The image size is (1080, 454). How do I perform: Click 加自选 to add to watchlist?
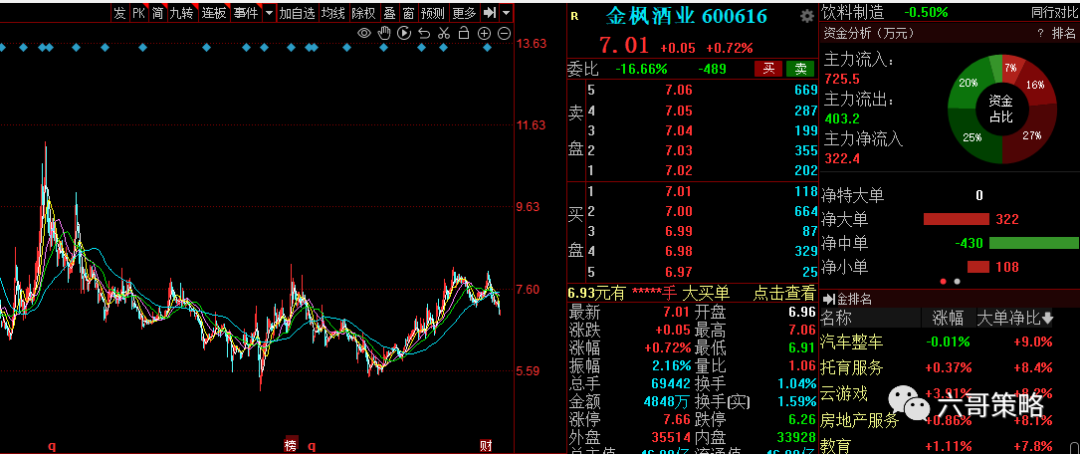tap(298, 13)
